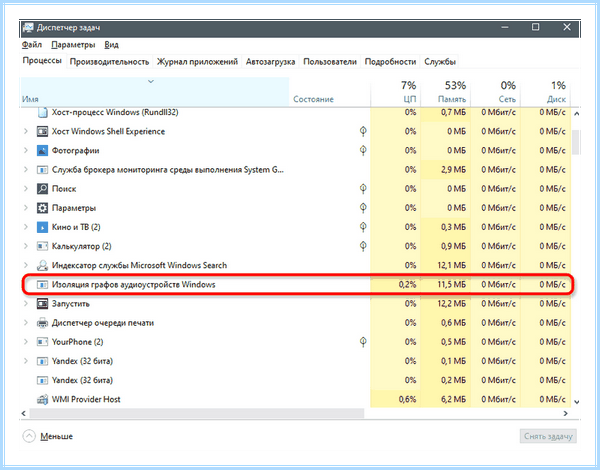Click the Состояние column header

coord(329,92)
